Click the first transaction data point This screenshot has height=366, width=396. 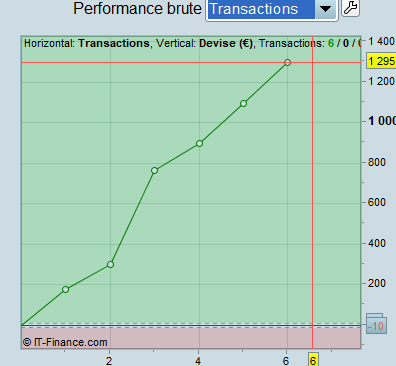click(65, 289)
